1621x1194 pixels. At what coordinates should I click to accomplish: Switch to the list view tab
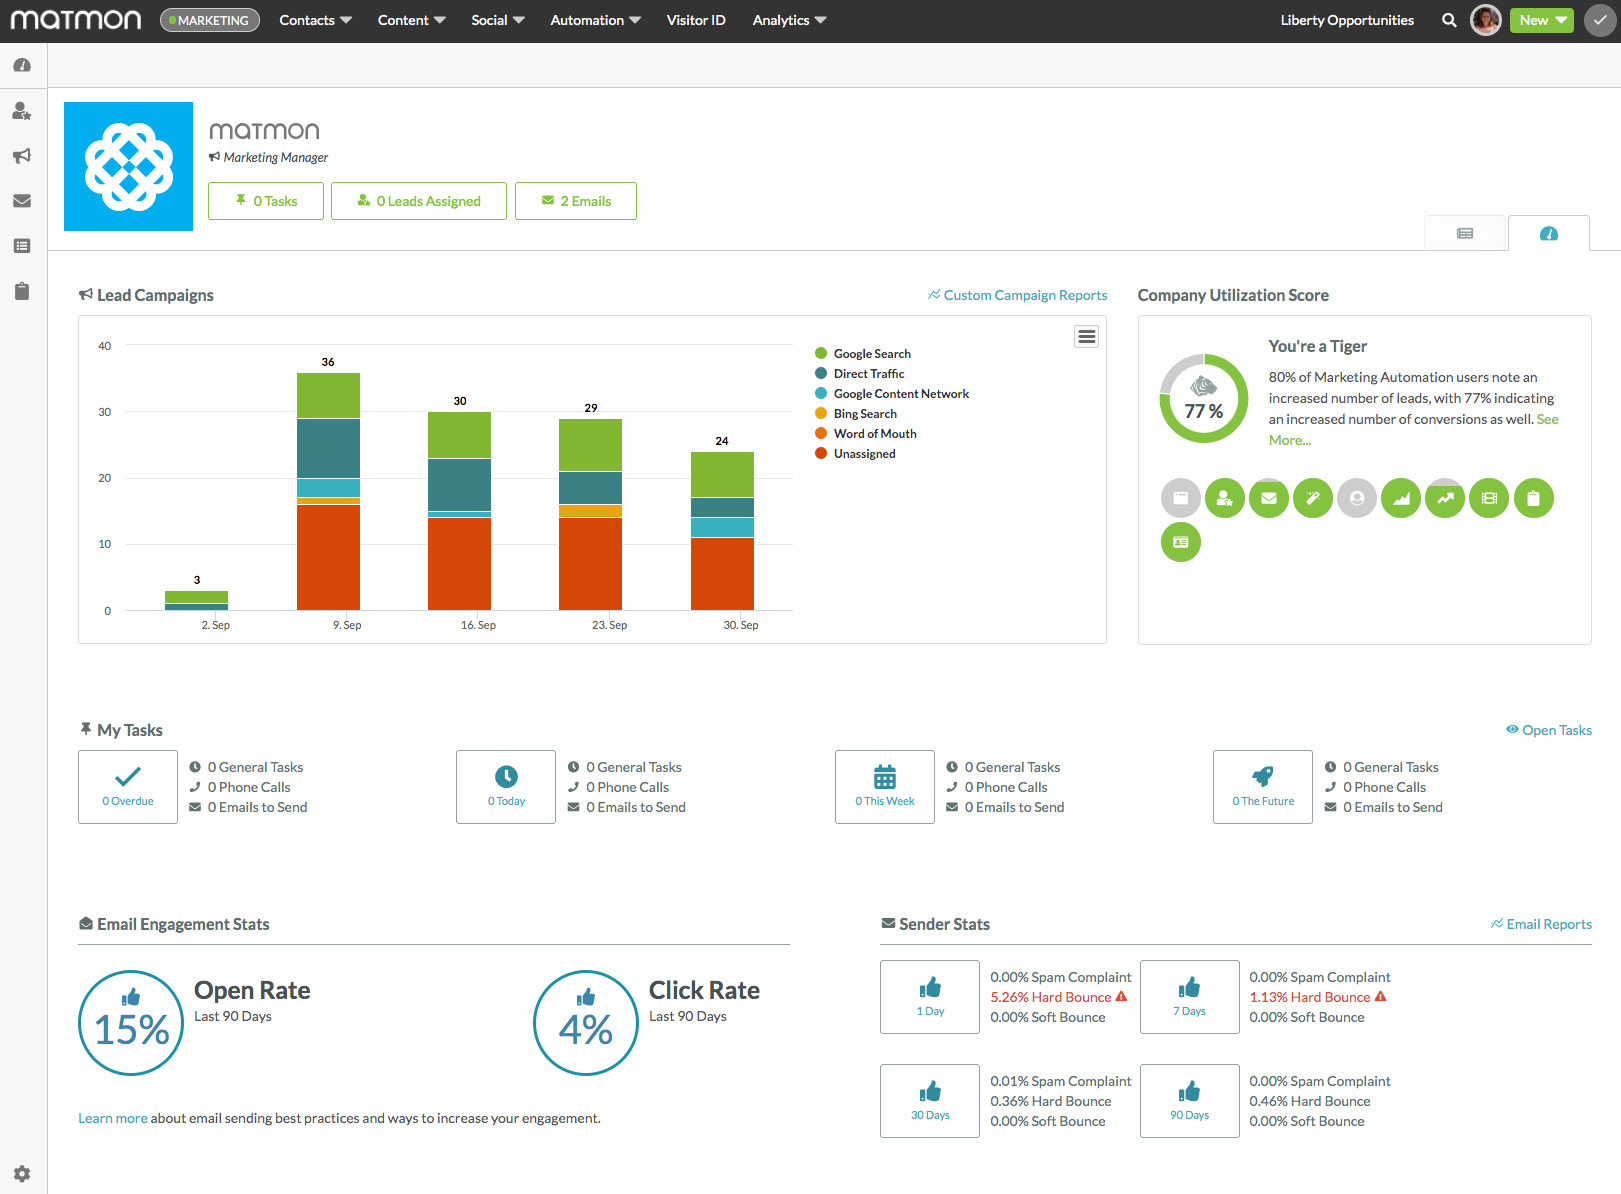click(1465, 233)
